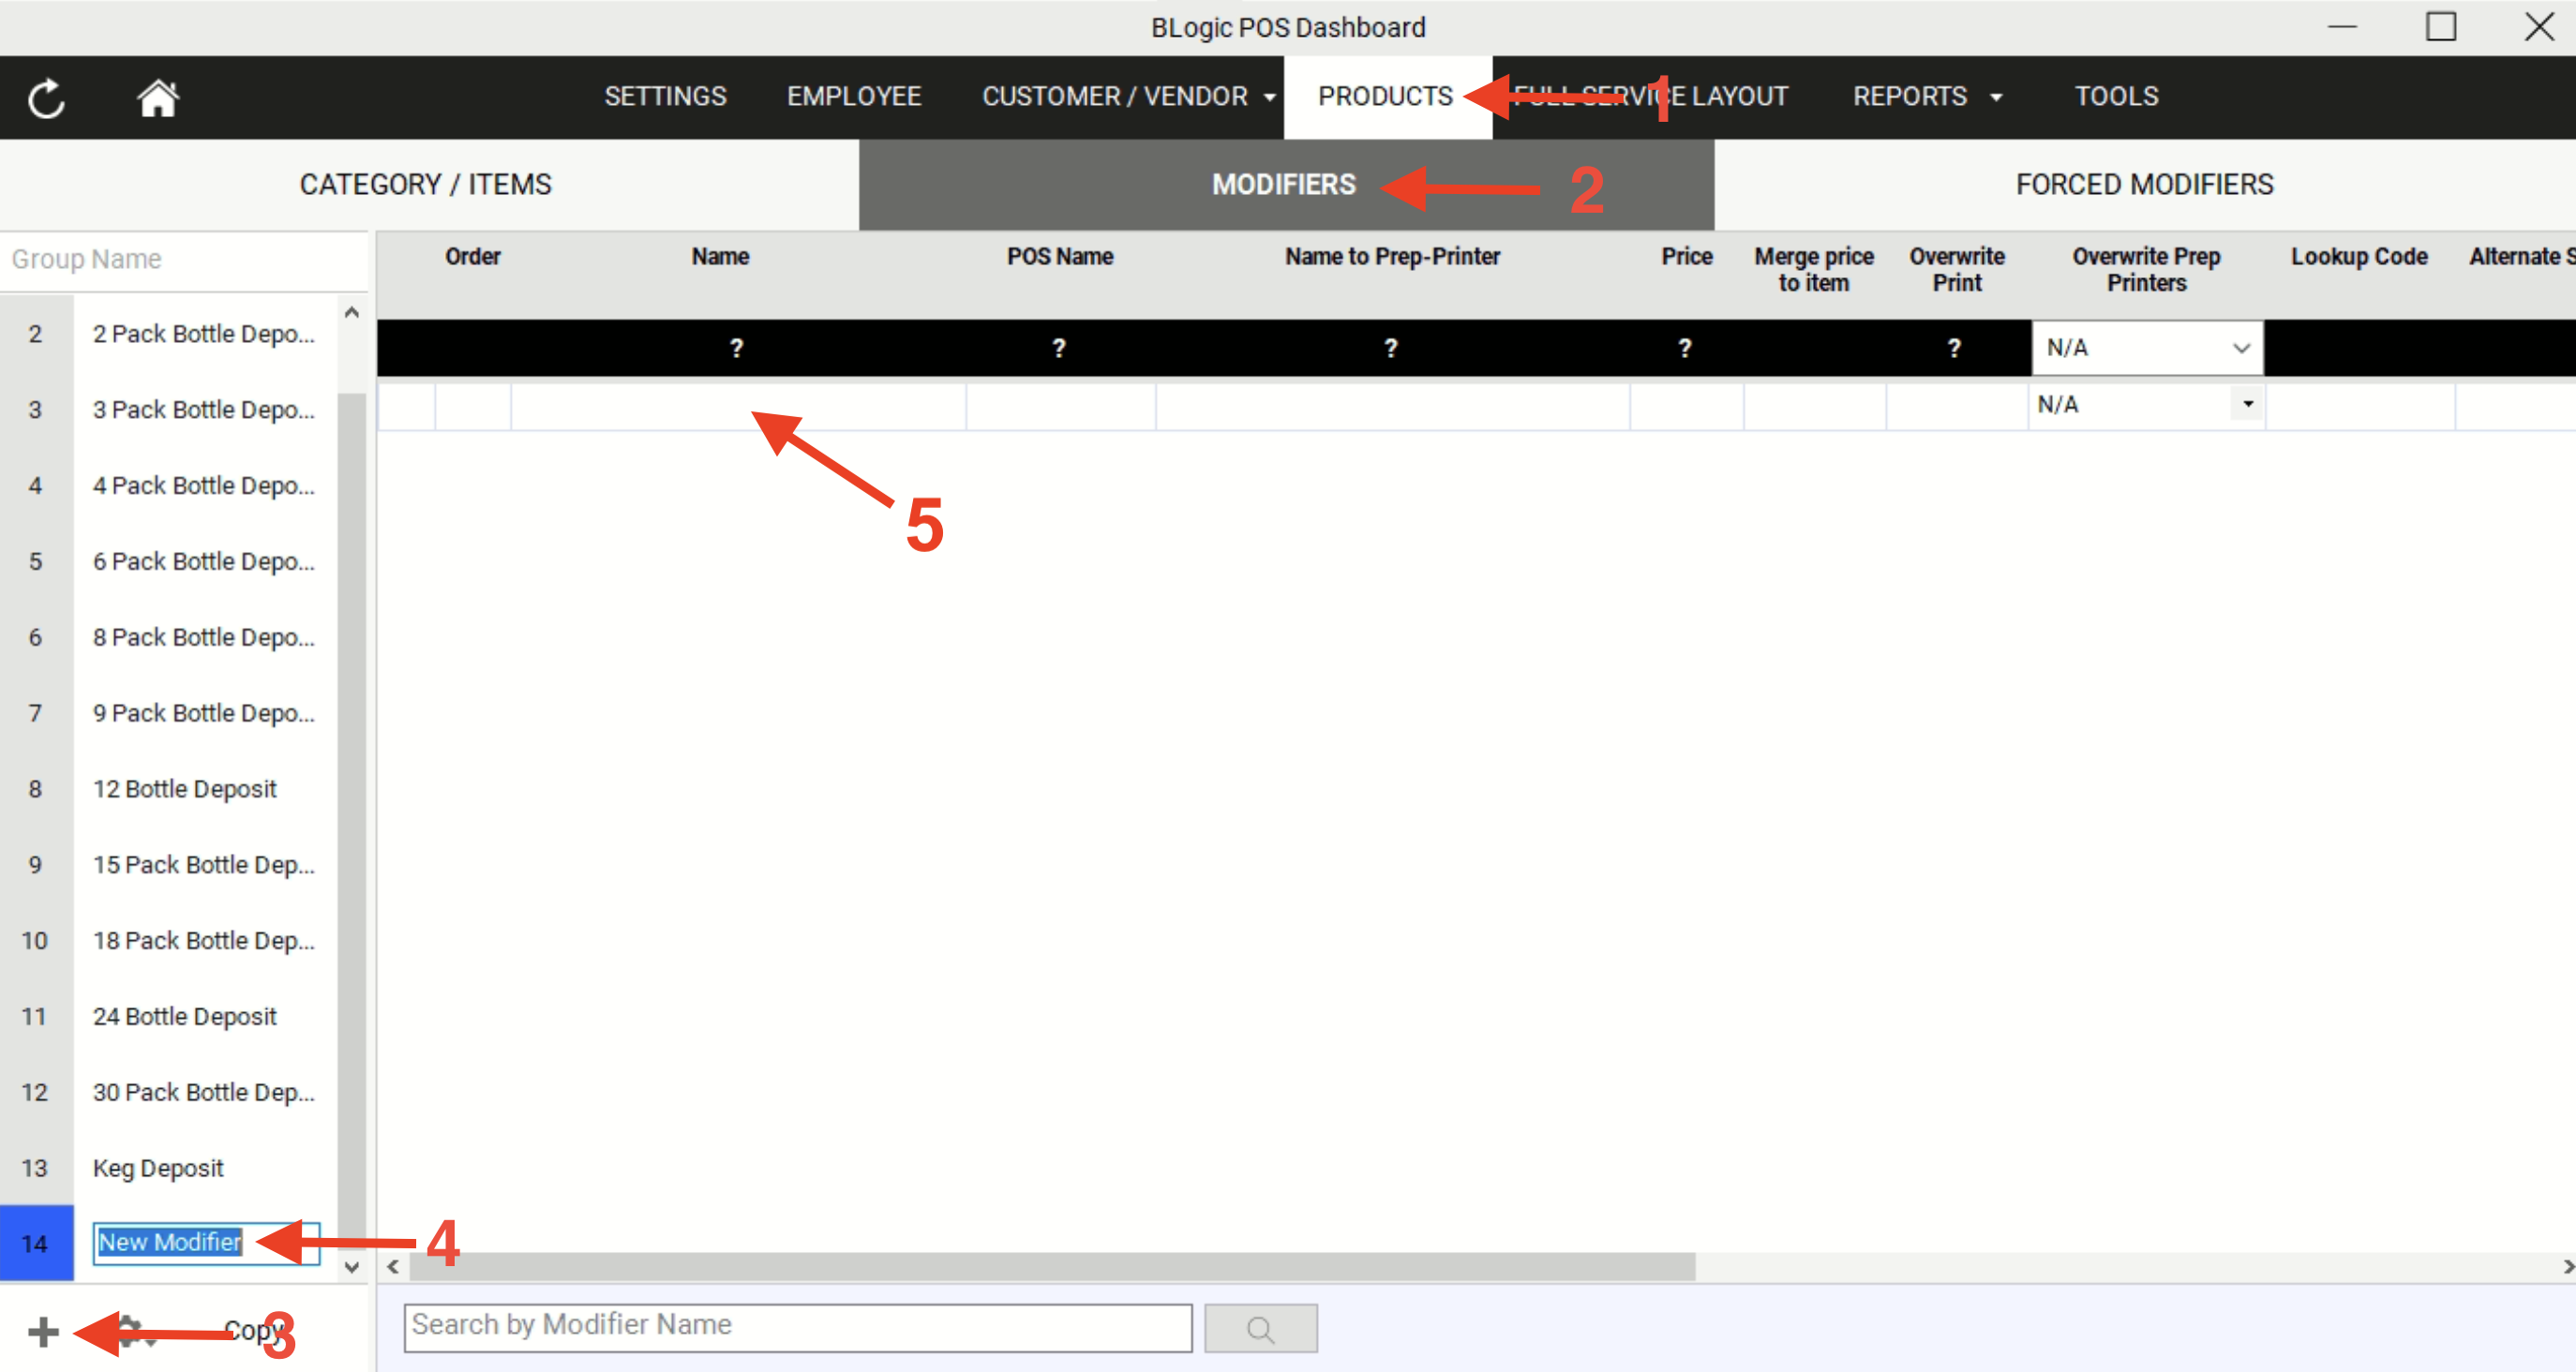The image size is (2576, 1372).
Task: Select the Keg Deposit group
Action: click(158, 1168)
